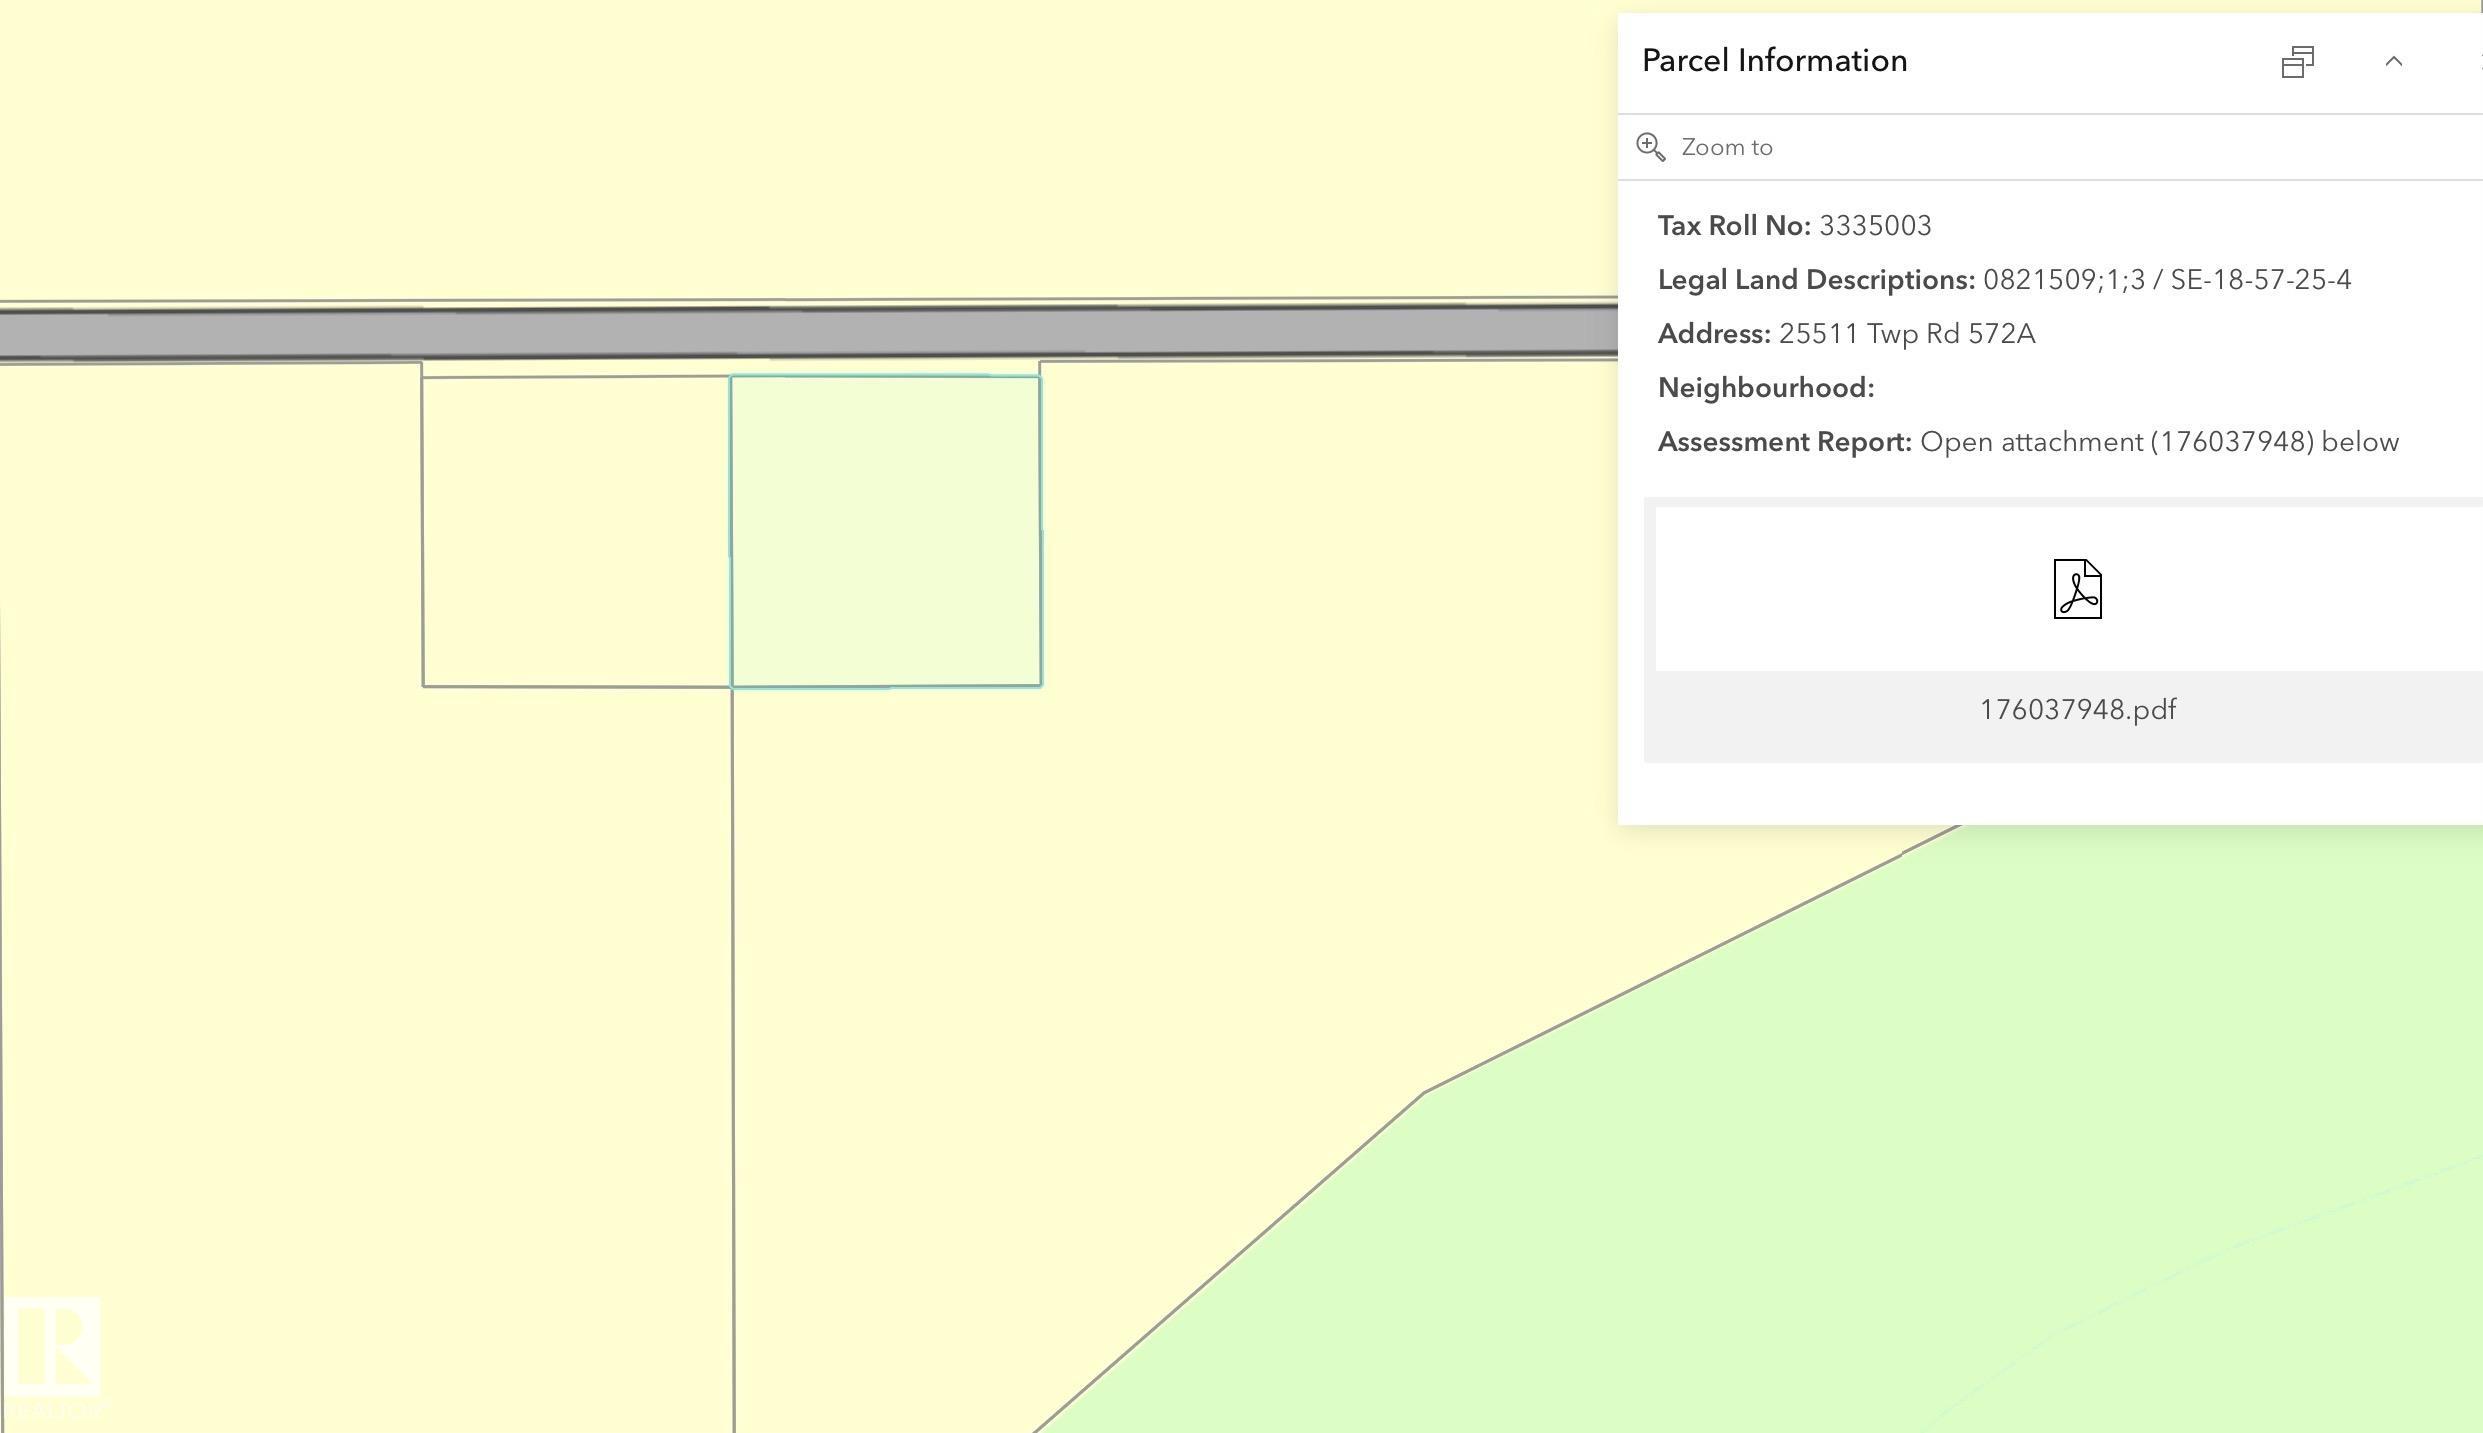This screenshot has height=1433, width=2483.
Task: Open the 176037948.pdf filename link
Action: [2077, 710]
